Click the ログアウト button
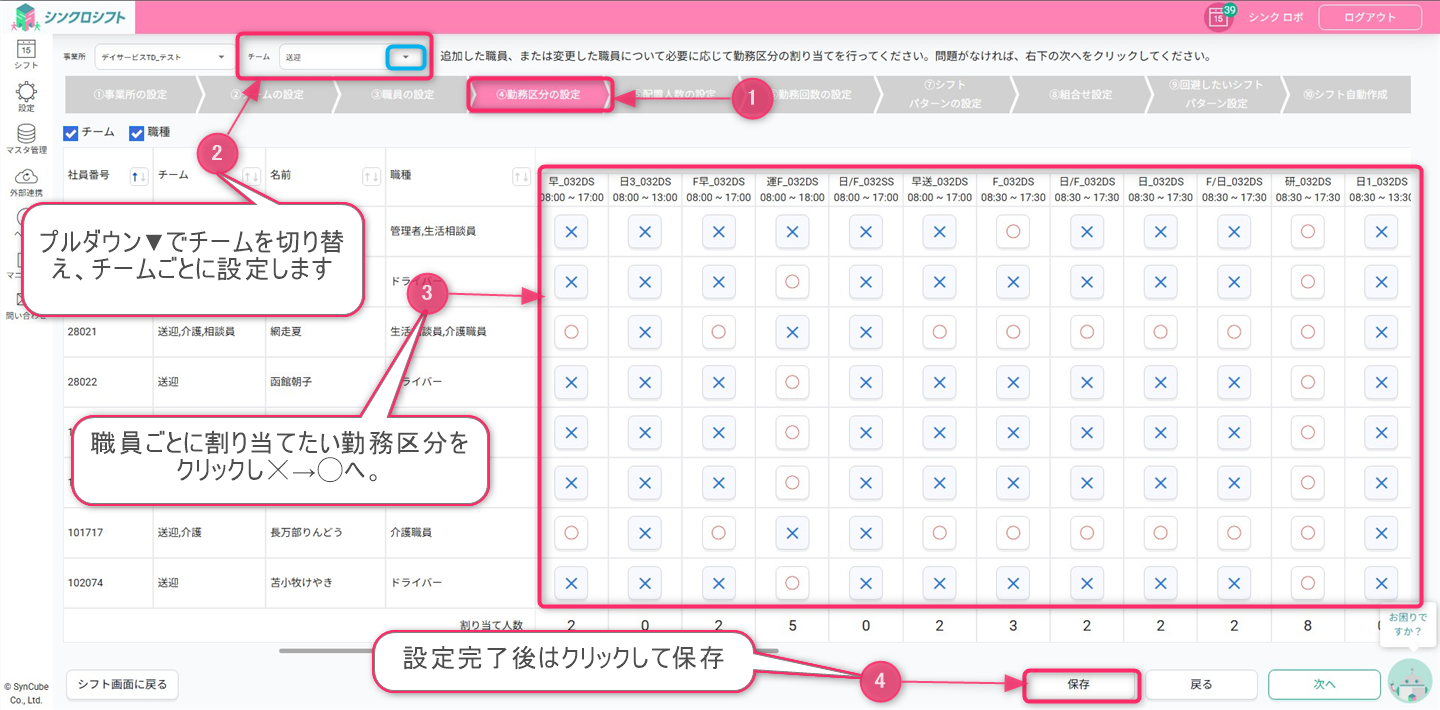 coord(1370,17)
